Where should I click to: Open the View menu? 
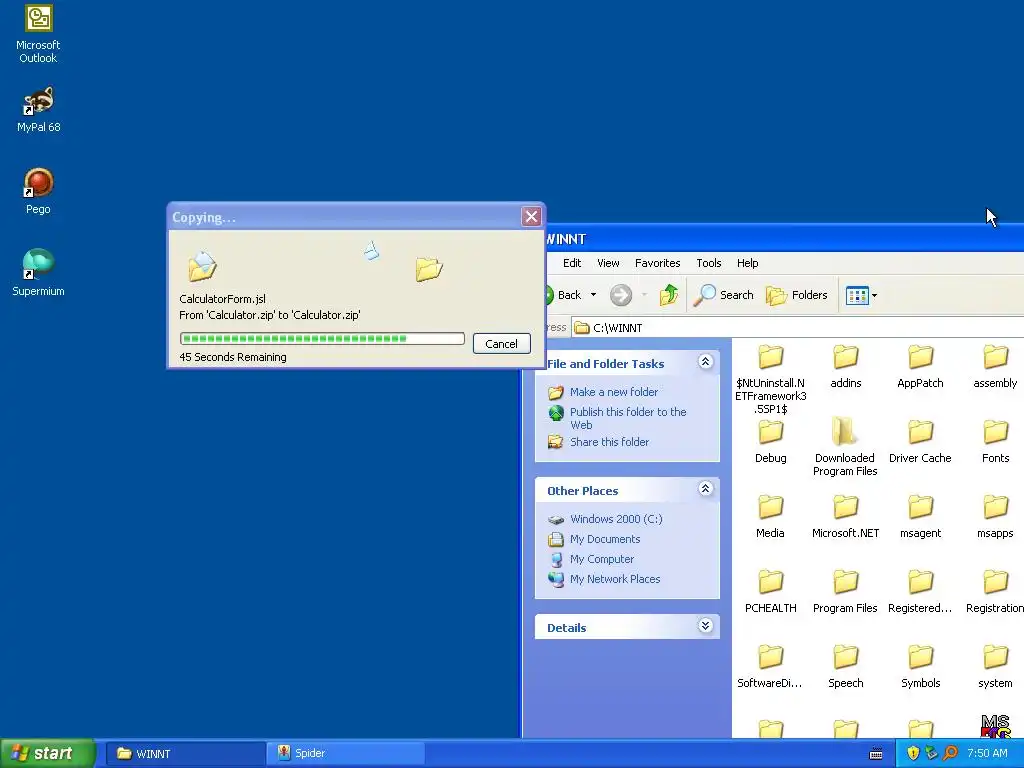point(608,263)
